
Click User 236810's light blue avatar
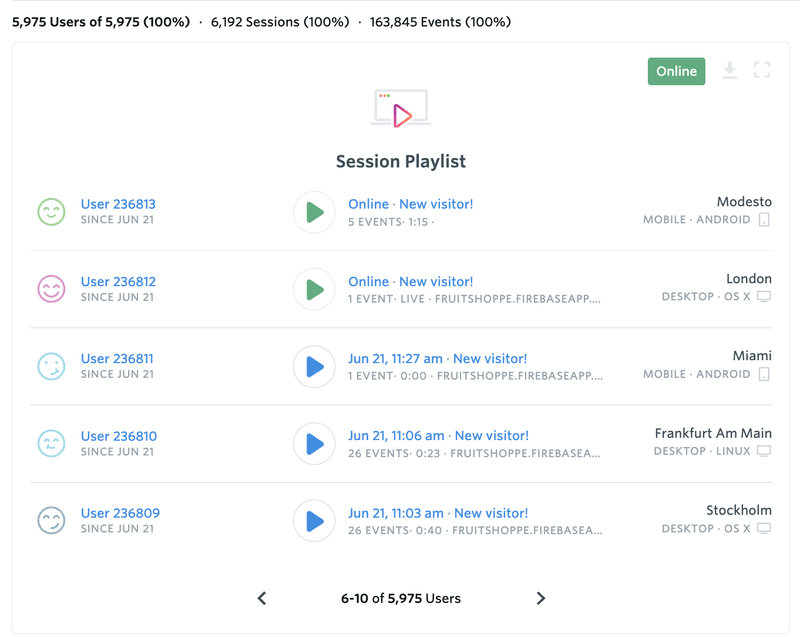[x=51, y=443]
